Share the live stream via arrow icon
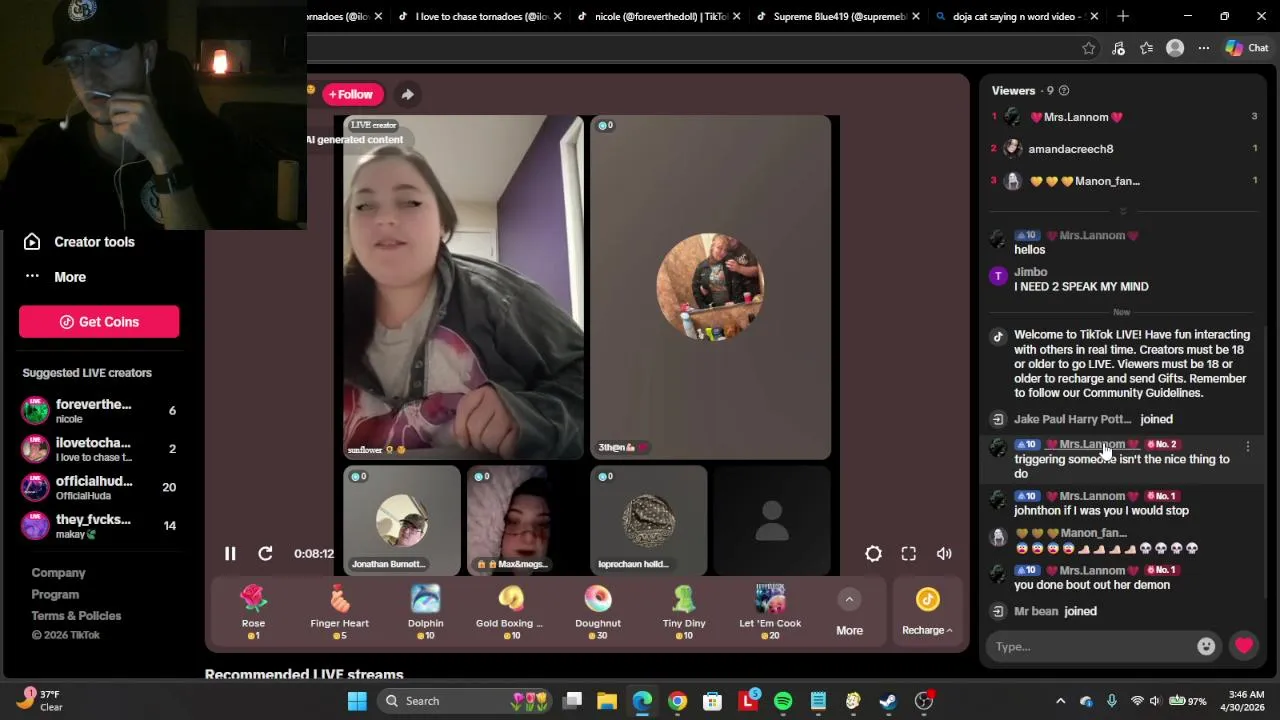 coord(407,94)
